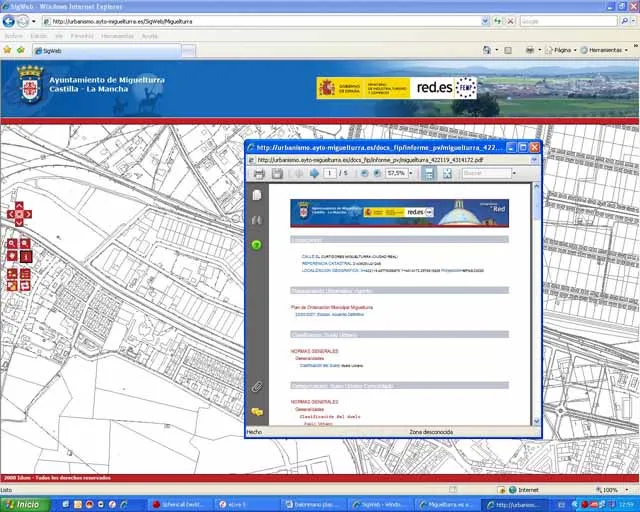The image size is (640, 512).
Task: Click the Add to Favorites icon
Action: pos(21,50)
